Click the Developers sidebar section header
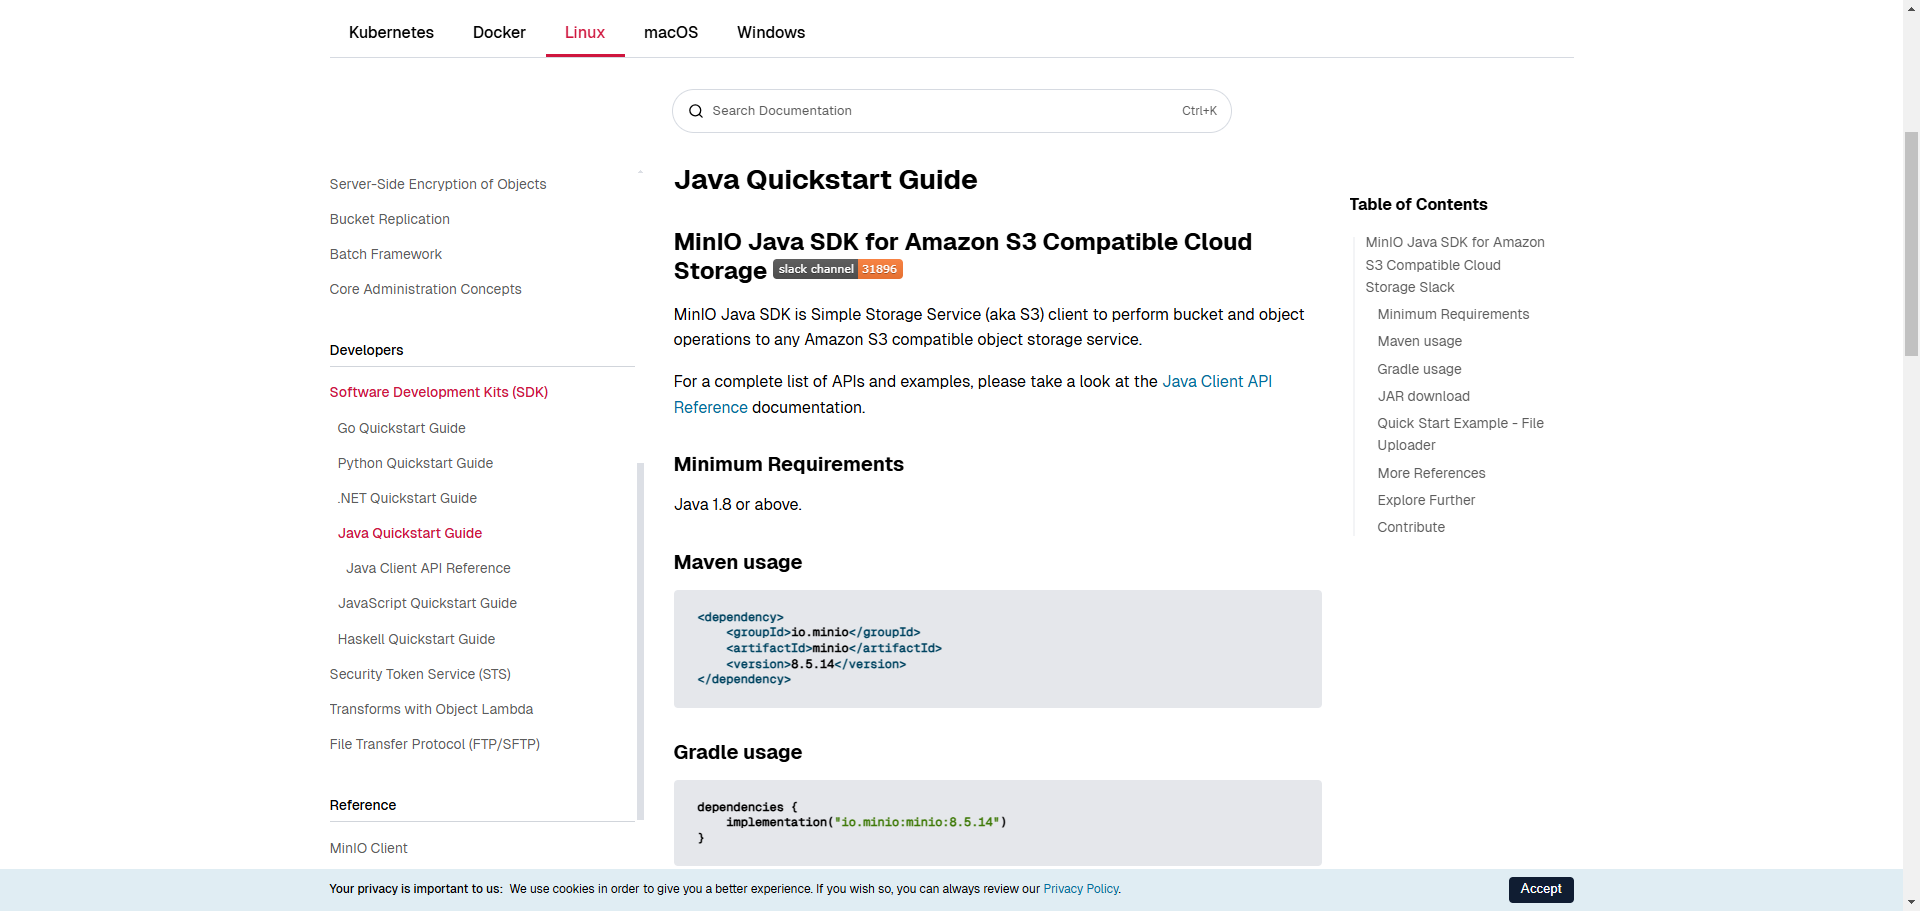1920x911 pixels. 367,350
